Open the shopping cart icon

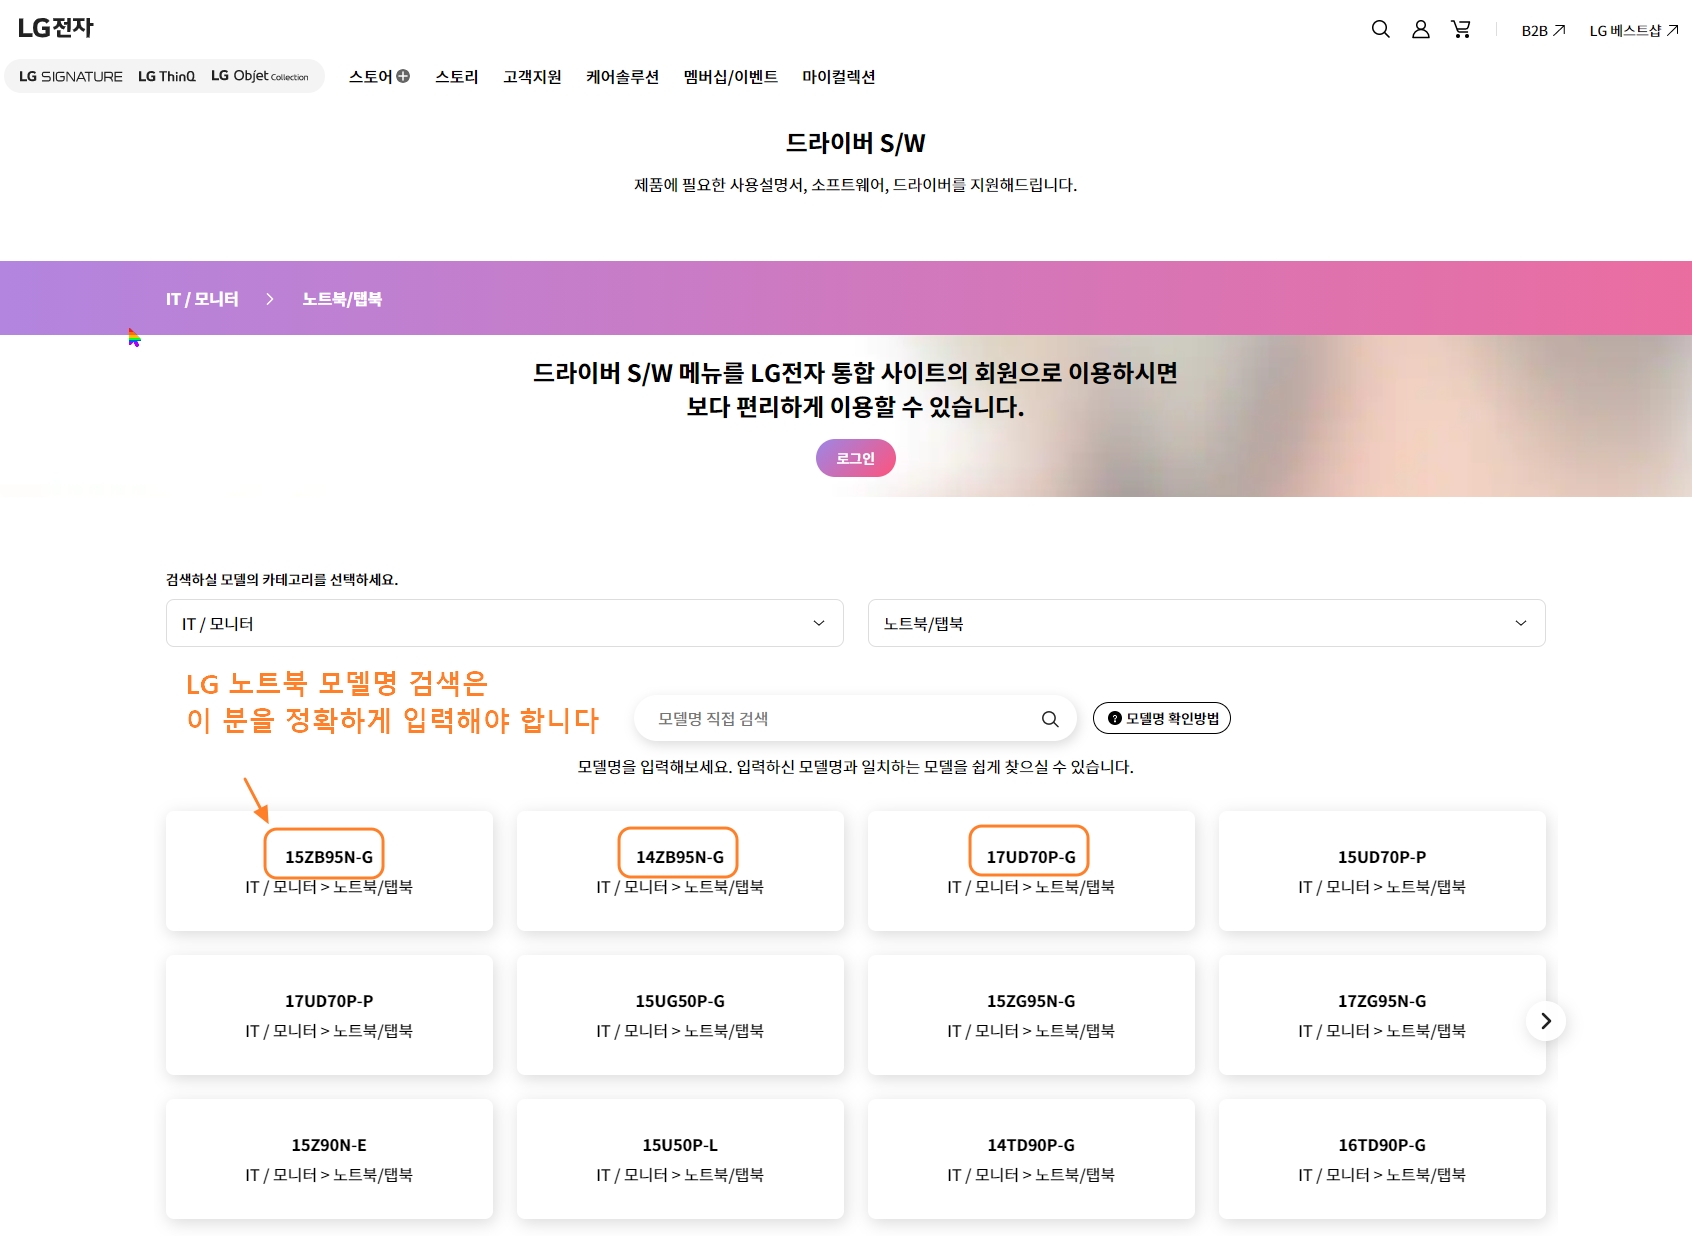click(x=1461, y=30)
